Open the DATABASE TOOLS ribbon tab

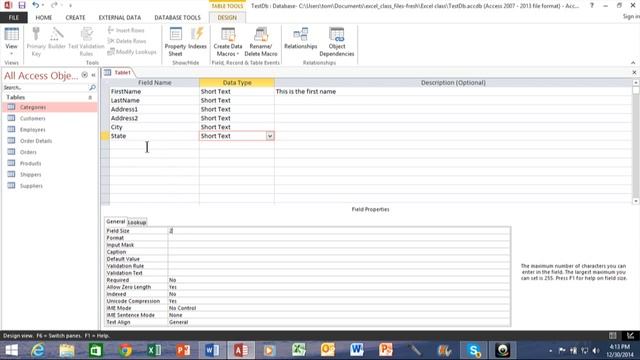(178, 18)
